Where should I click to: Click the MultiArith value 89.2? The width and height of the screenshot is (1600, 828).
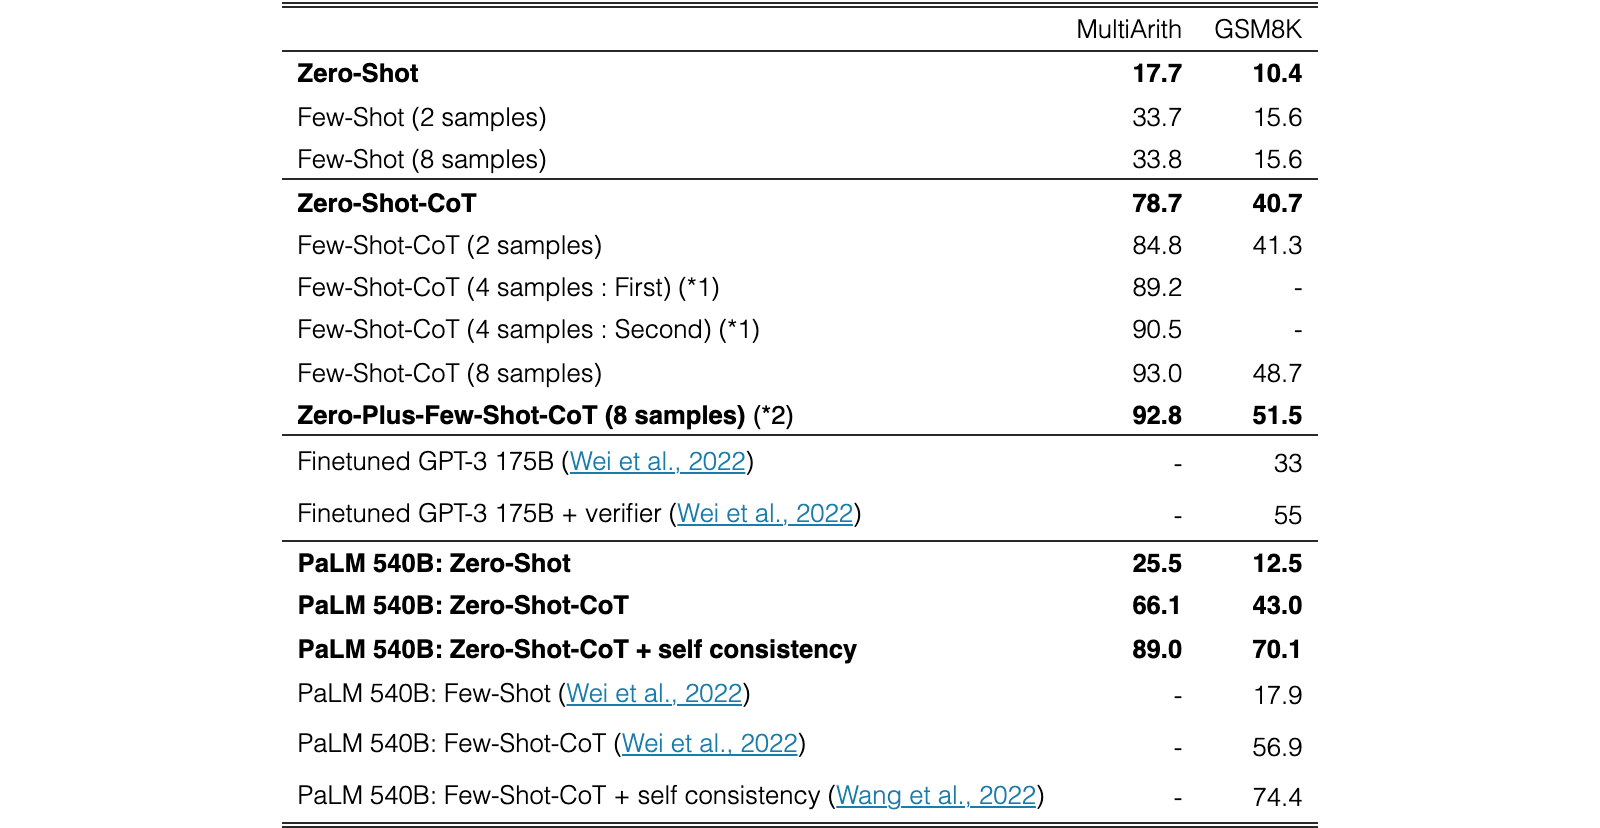pos(1157,288)
